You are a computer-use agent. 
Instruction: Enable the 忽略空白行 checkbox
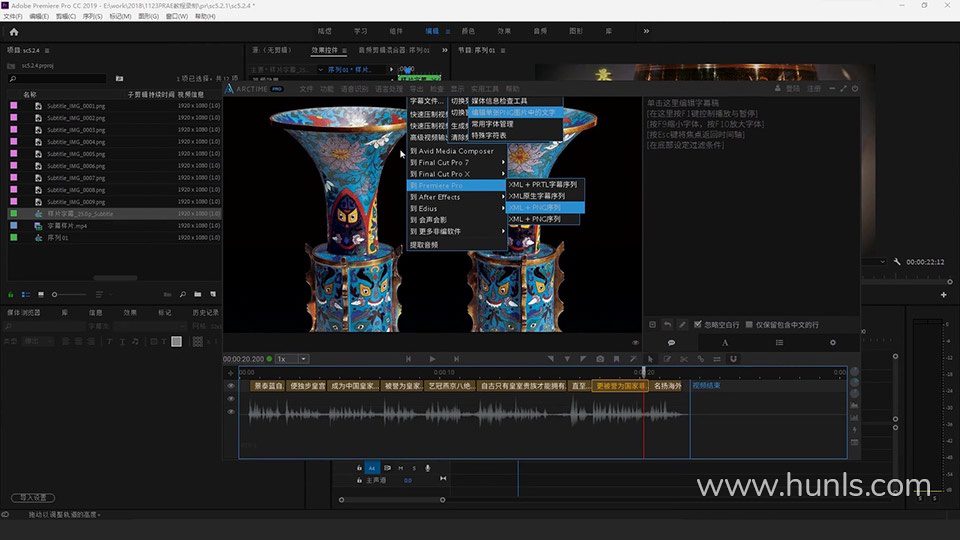697,325
